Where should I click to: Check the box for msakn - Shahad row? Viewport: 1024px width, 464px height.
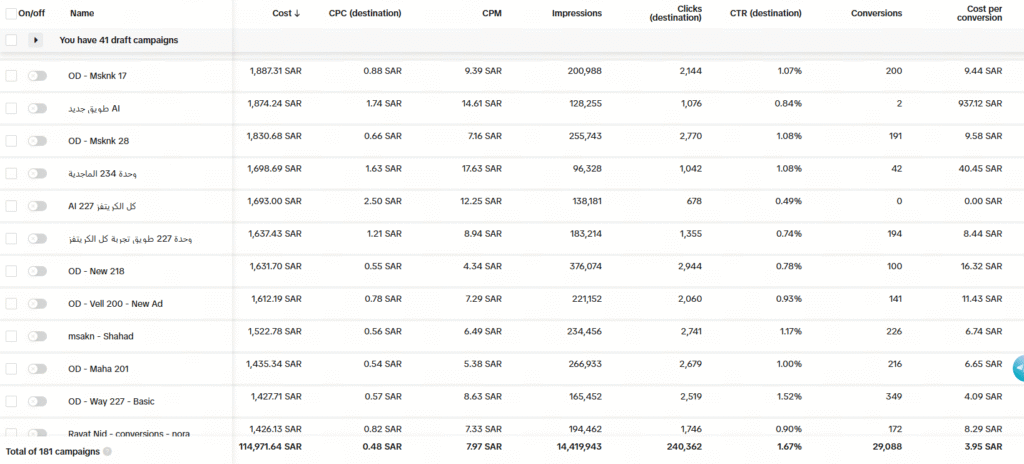11,336
